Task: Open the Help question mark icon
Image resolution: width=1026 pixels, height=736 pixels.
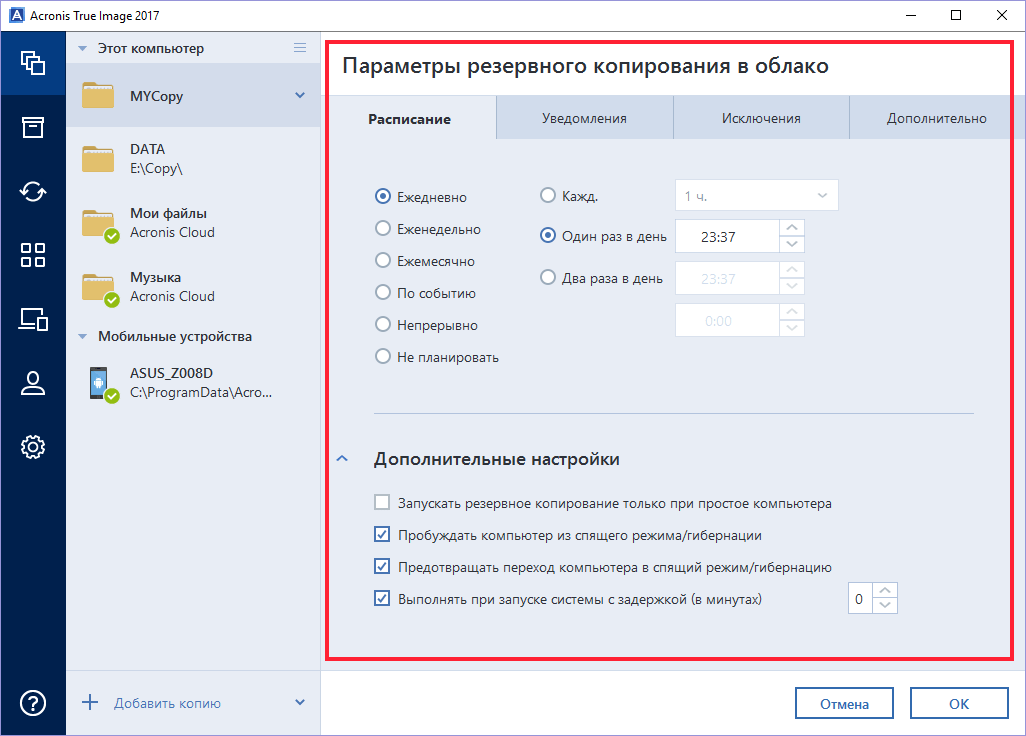Action: click(33, 703)
